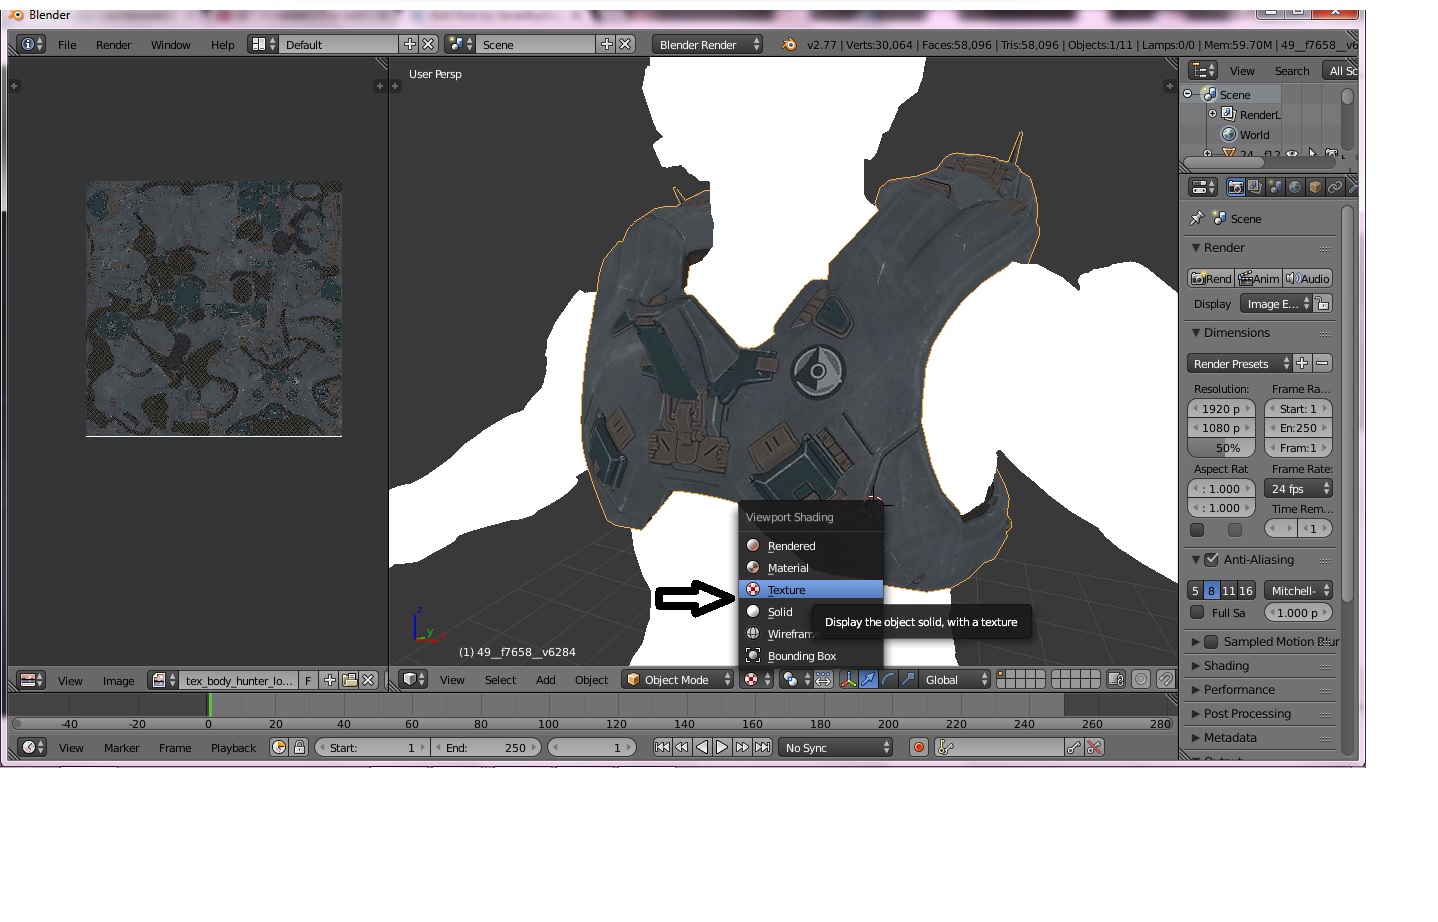Toggle the Anti-Aliasing checkbox
Viewport: 1438px width, 922px height.
(1211, 559)
